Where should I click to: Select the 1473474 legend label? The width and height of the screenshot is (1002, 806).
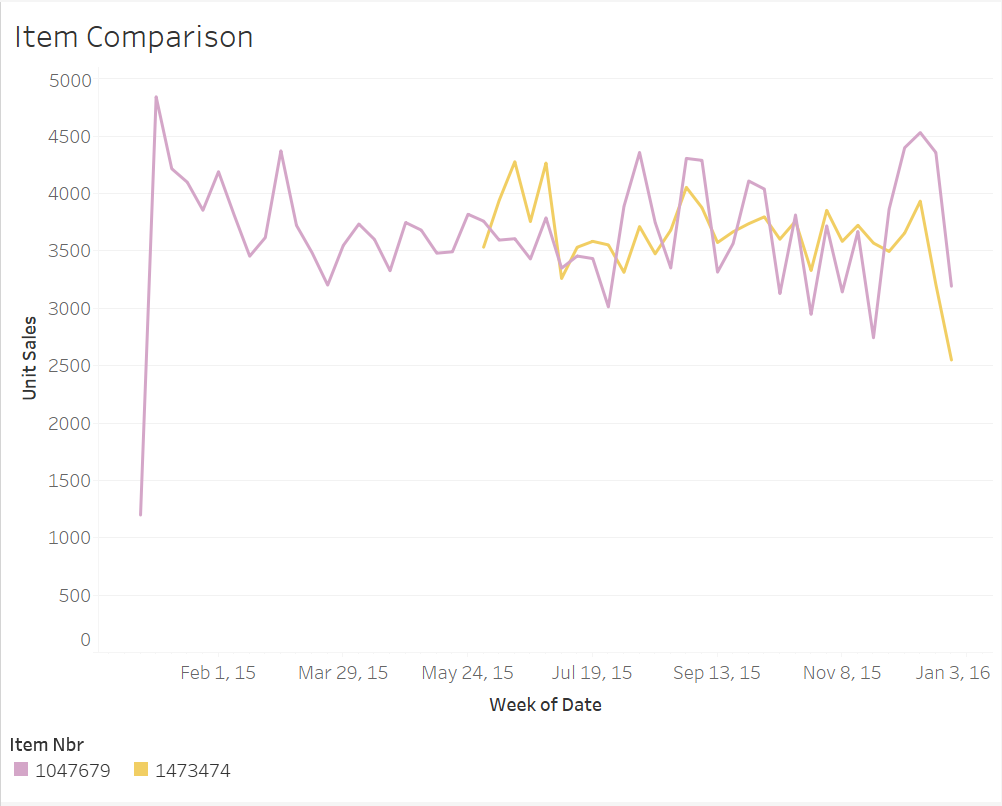(192, 770)
